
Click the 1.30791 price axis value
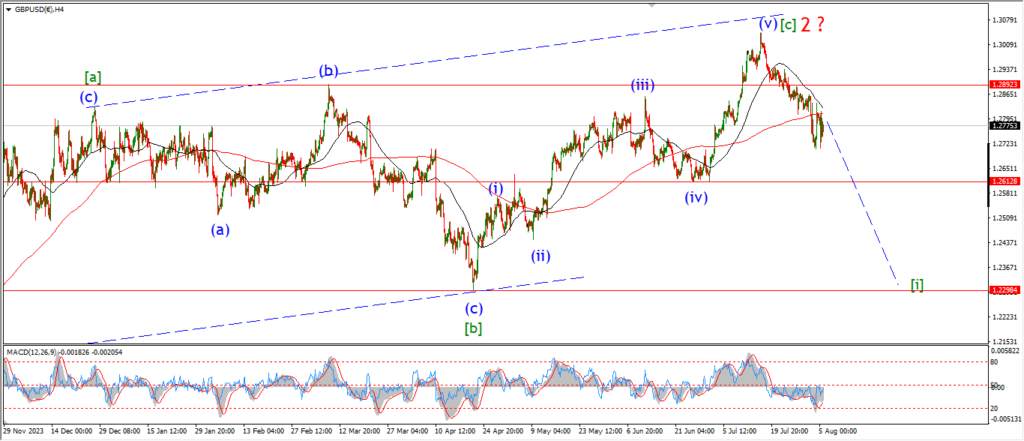[x=1004, y=20]
